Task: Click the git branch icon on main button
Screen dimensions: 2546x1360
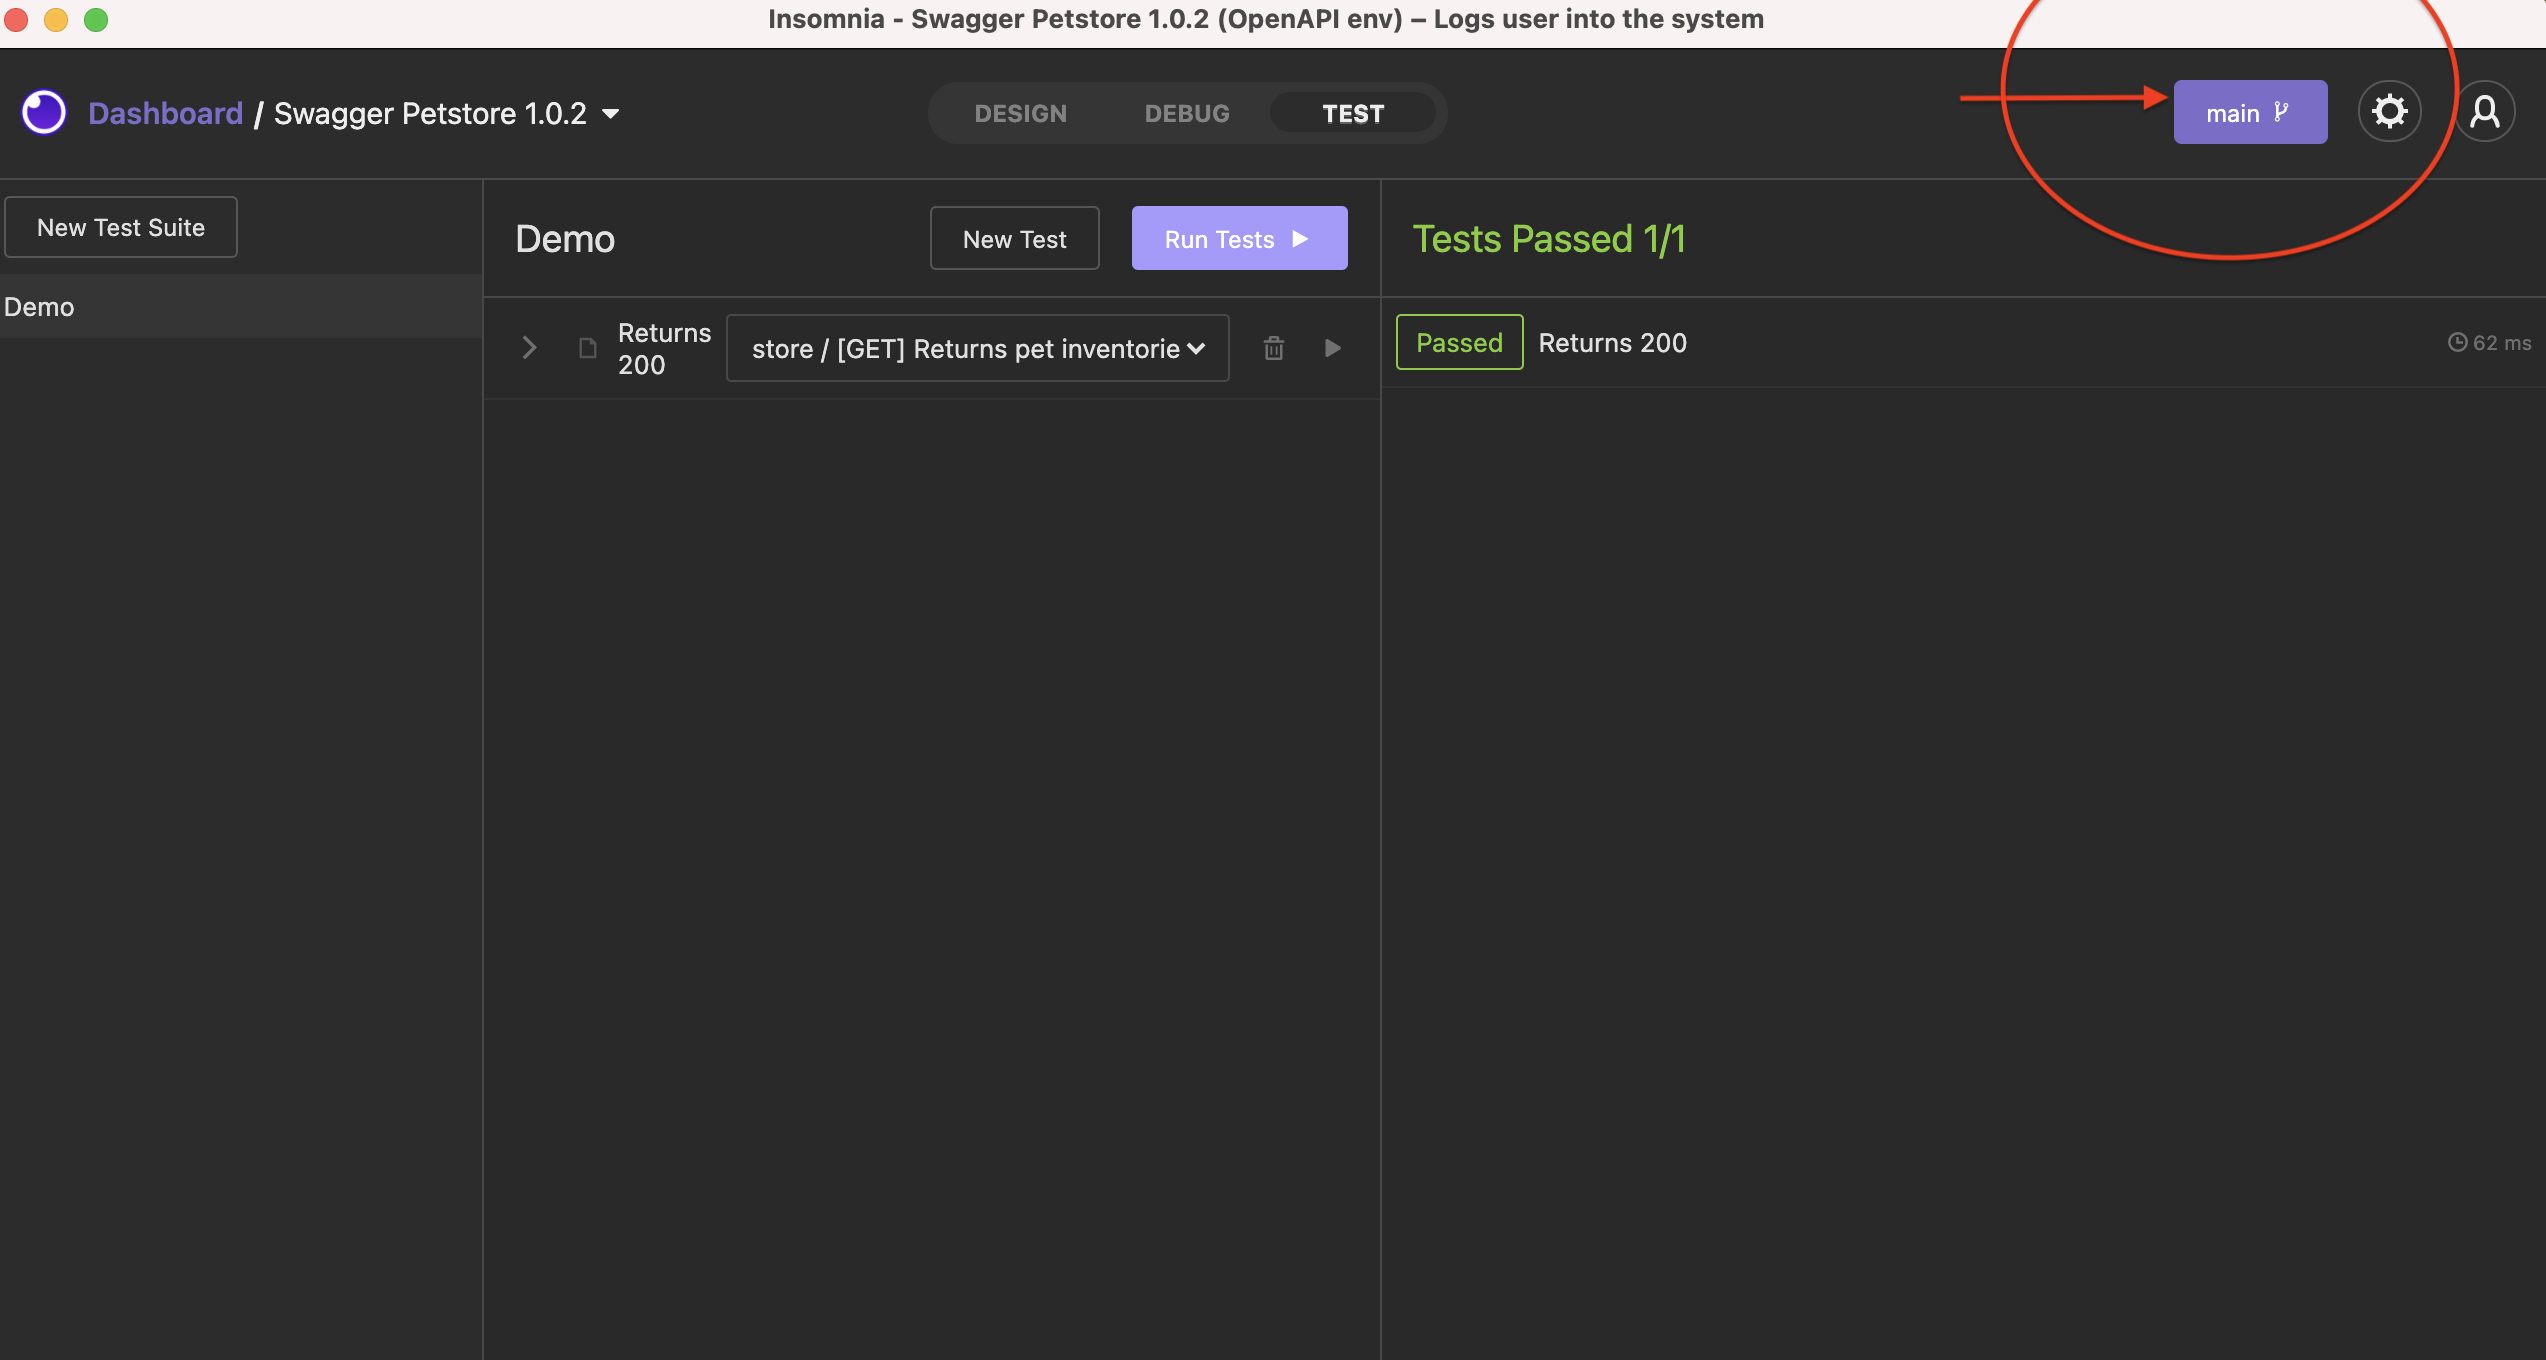Action: (2281, 111)
